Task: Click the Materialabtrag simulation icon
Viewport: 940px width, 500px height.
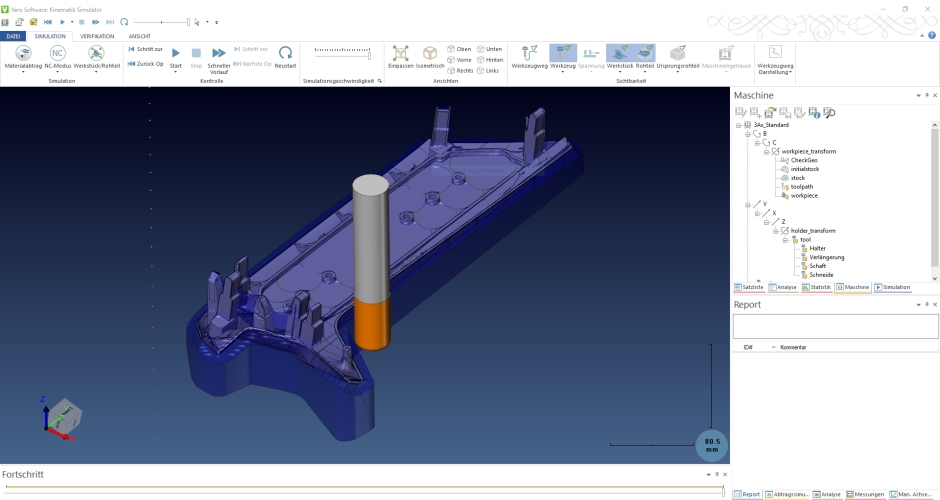Action: (23, 53)
